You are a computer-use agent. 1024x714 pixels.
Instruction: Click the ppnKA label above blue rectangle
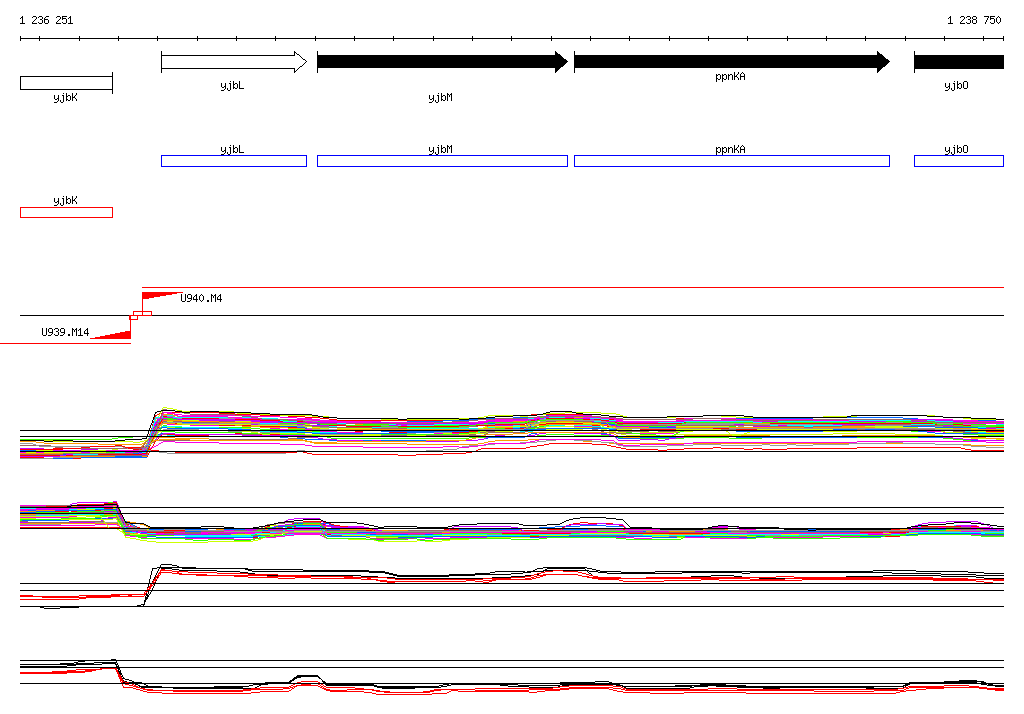[x=730, y=150]
